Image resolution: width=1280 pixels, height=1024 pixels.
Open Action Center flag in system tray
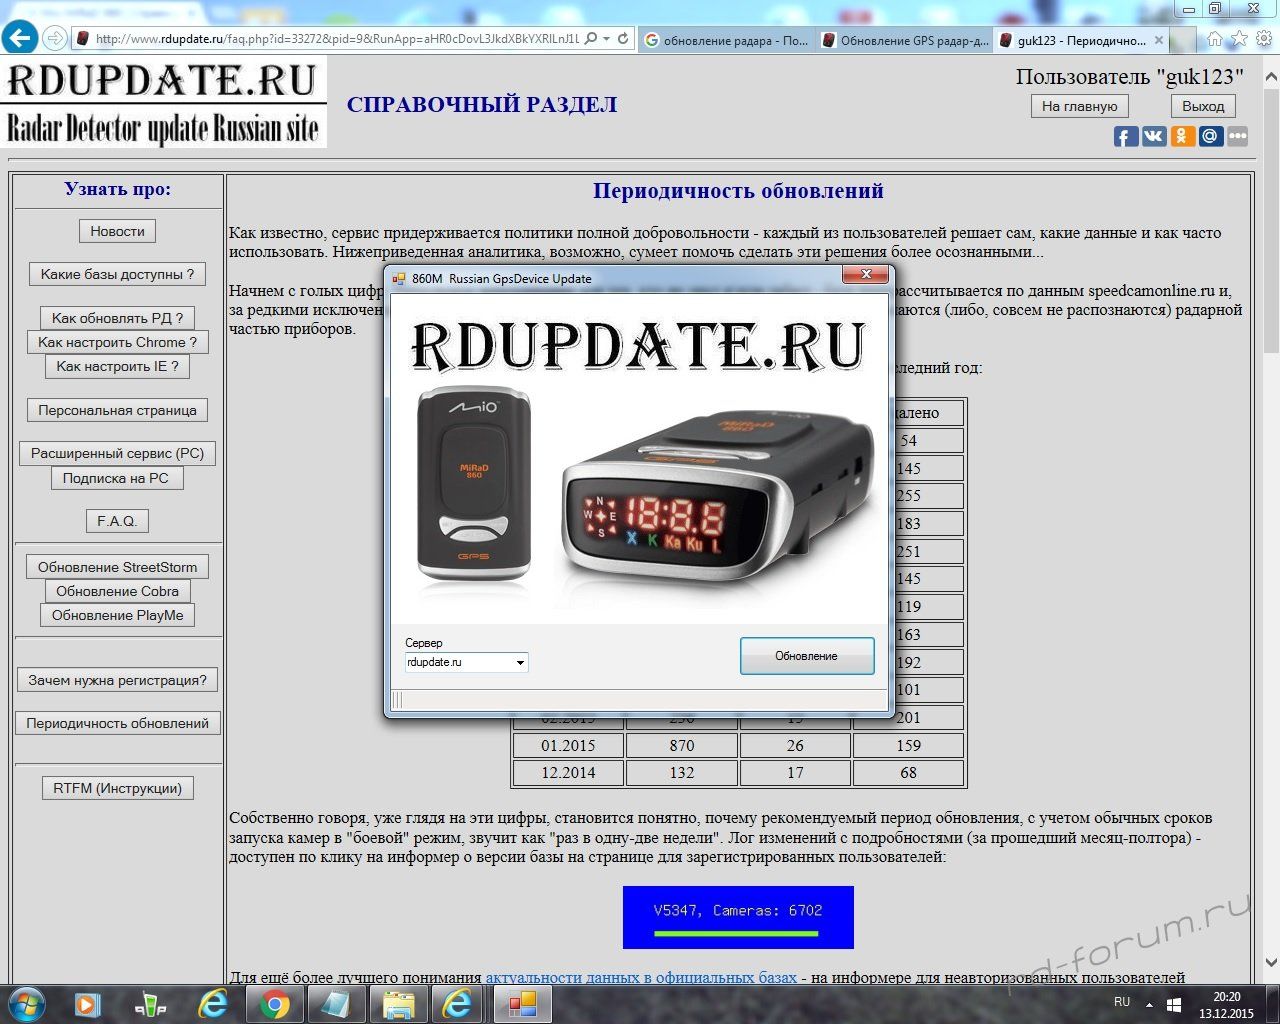coord(1174,1004)
